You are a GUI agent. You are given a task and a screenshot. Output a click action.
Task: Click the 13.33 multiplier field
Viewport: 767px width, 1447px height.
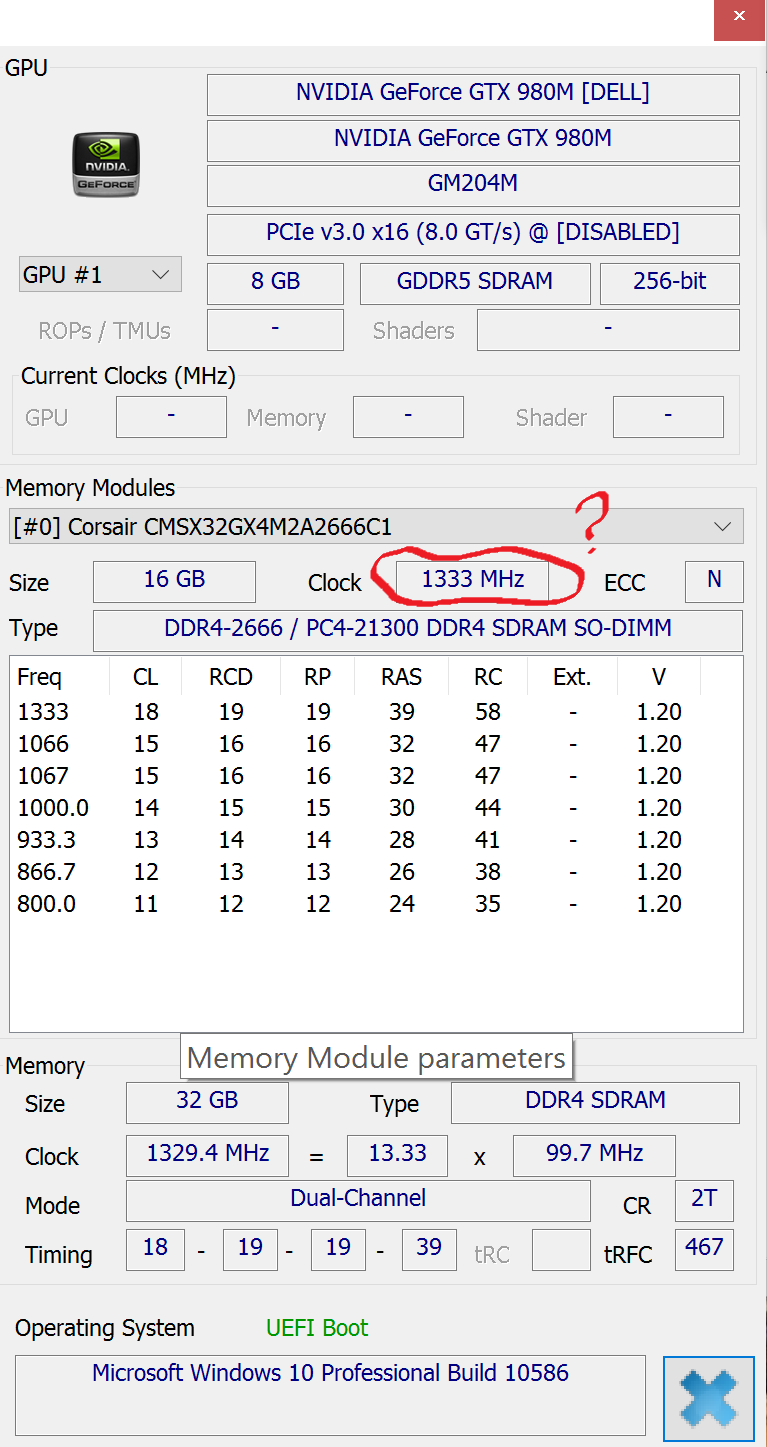click(x=397, y=1155)
